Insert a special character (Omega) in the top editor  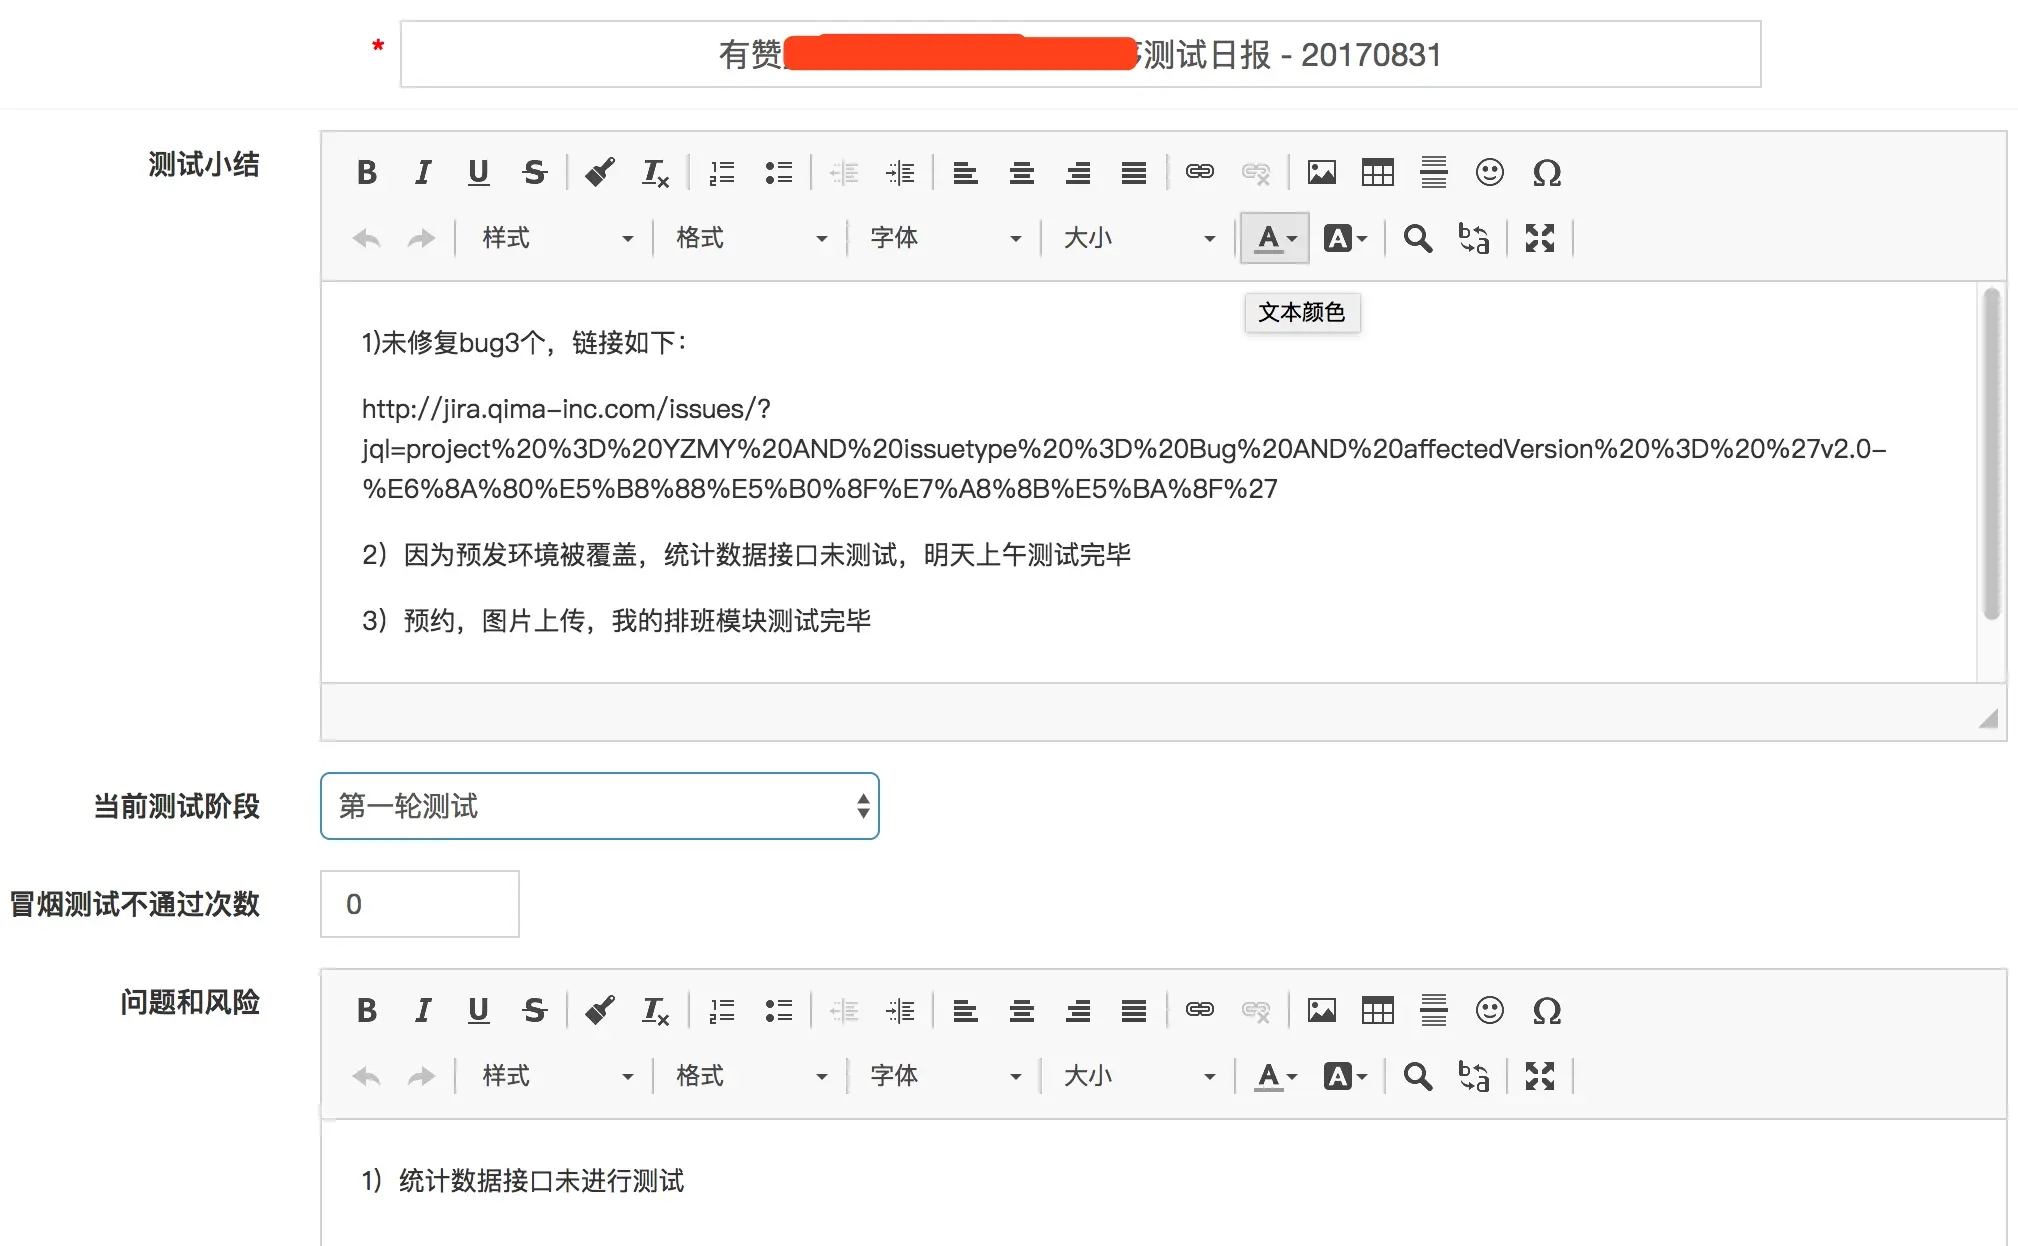(x=1546, y=173)
